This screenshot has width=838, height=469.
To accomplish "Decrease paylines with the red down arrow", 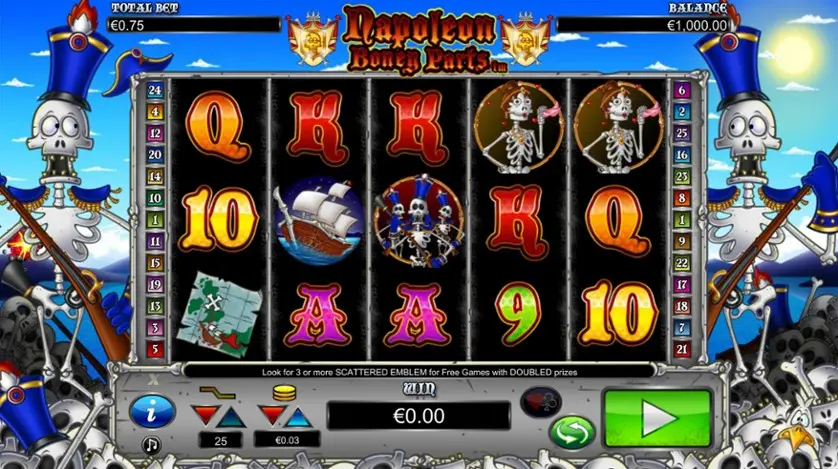I will 206,416.
